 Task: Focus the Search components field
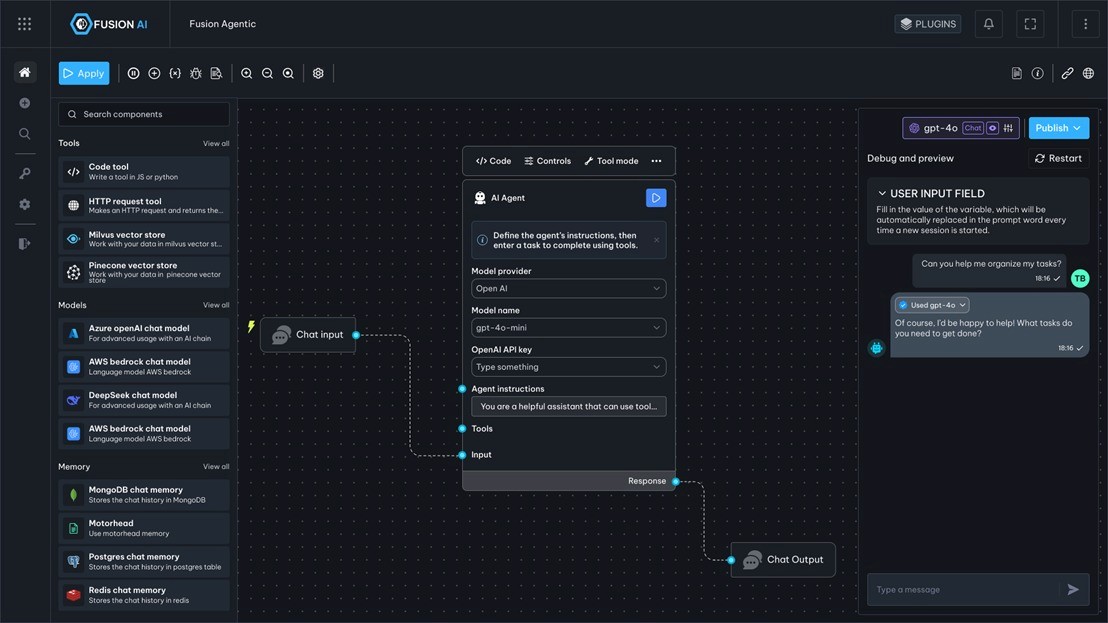[x=144, y=114]
